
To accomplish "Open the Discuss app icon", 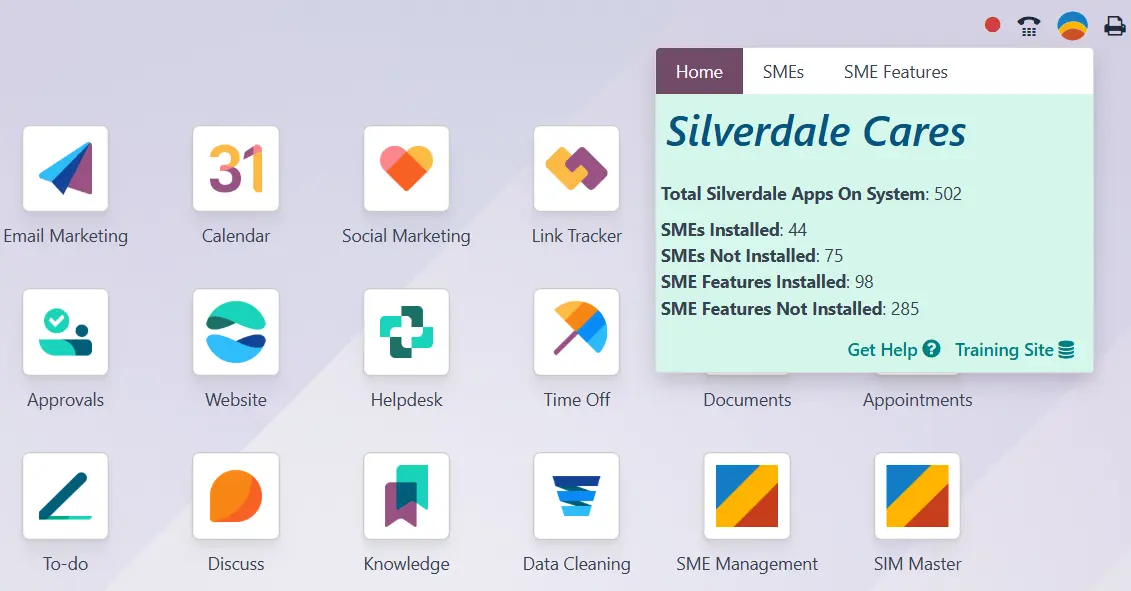I will coord(236,496).
